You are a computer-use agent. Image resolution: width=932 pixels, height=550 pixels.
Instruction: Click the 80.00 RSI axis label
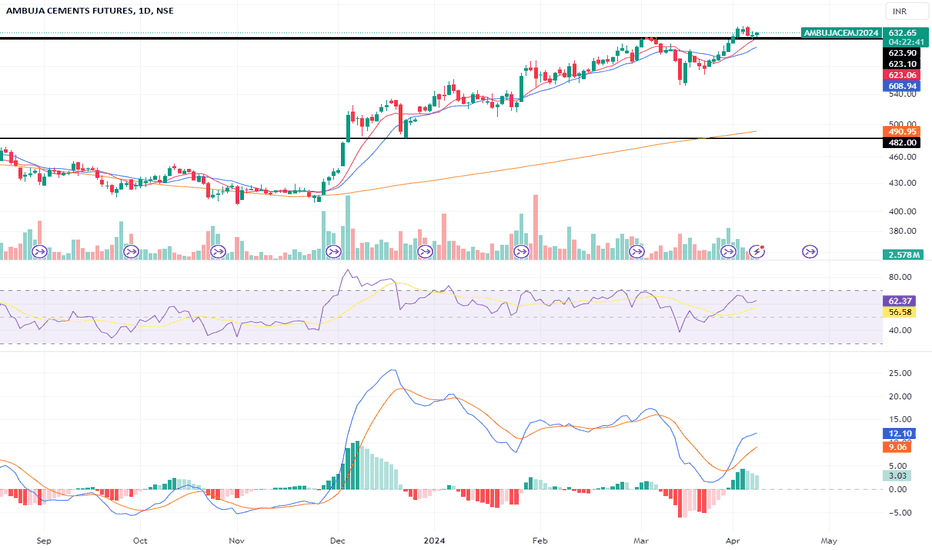pyautogui.click(x=900, y=276)
